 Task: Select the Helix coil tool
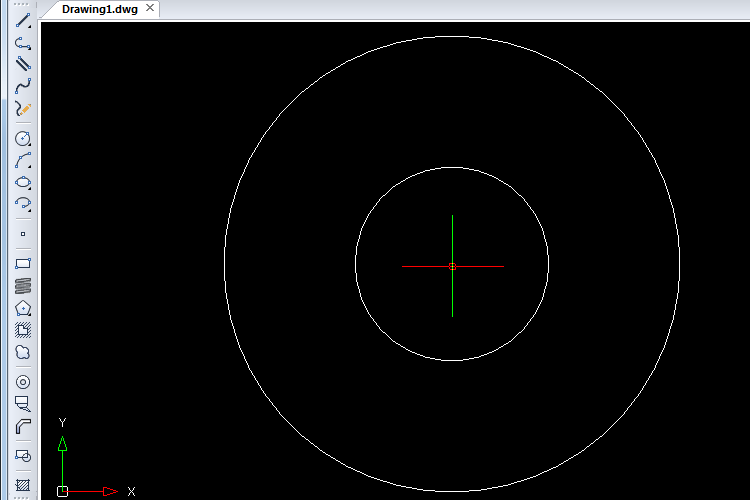click(23, 286)
